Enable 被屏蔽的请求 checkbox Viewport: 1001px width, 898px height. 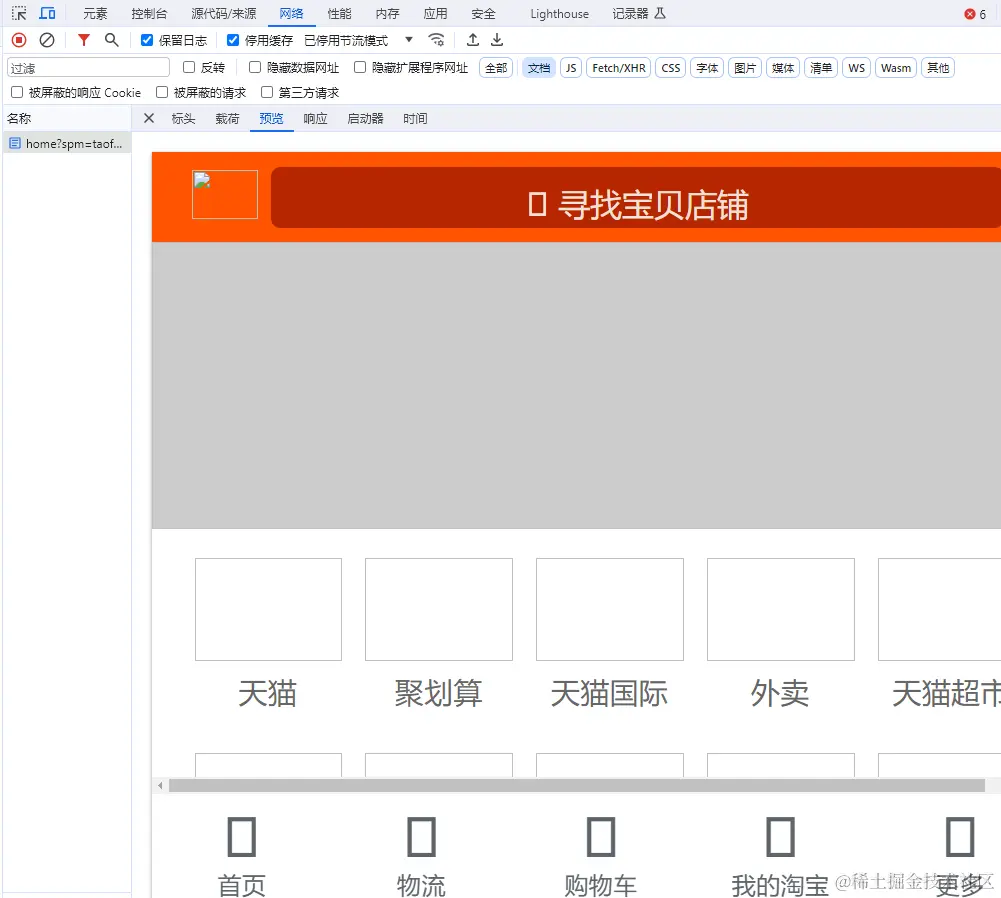tap(162, 93)
